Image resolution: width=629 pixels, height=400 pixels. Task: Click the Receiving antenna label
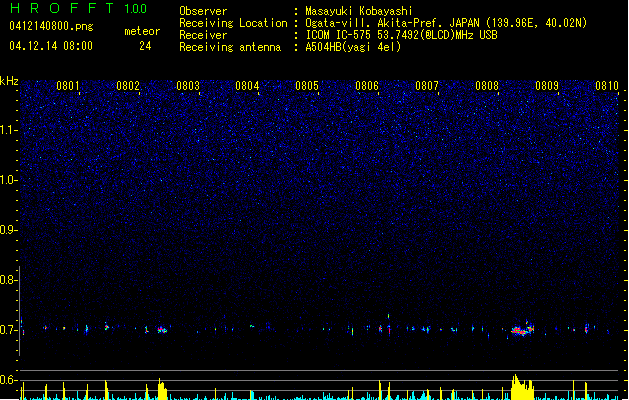[230, 47]
